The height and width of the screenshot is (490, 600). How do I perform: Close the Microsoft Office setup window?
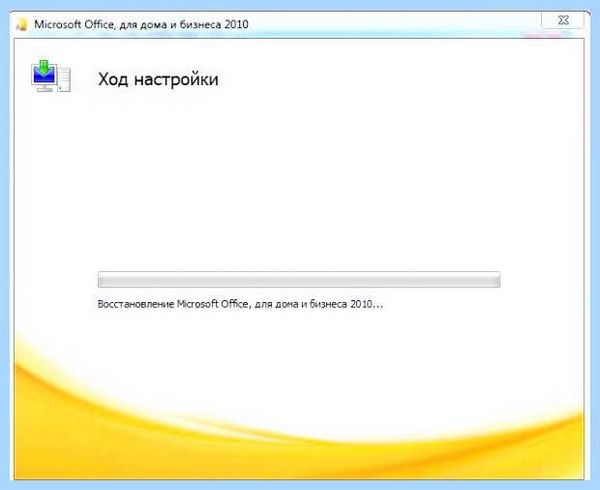[562, 20]
